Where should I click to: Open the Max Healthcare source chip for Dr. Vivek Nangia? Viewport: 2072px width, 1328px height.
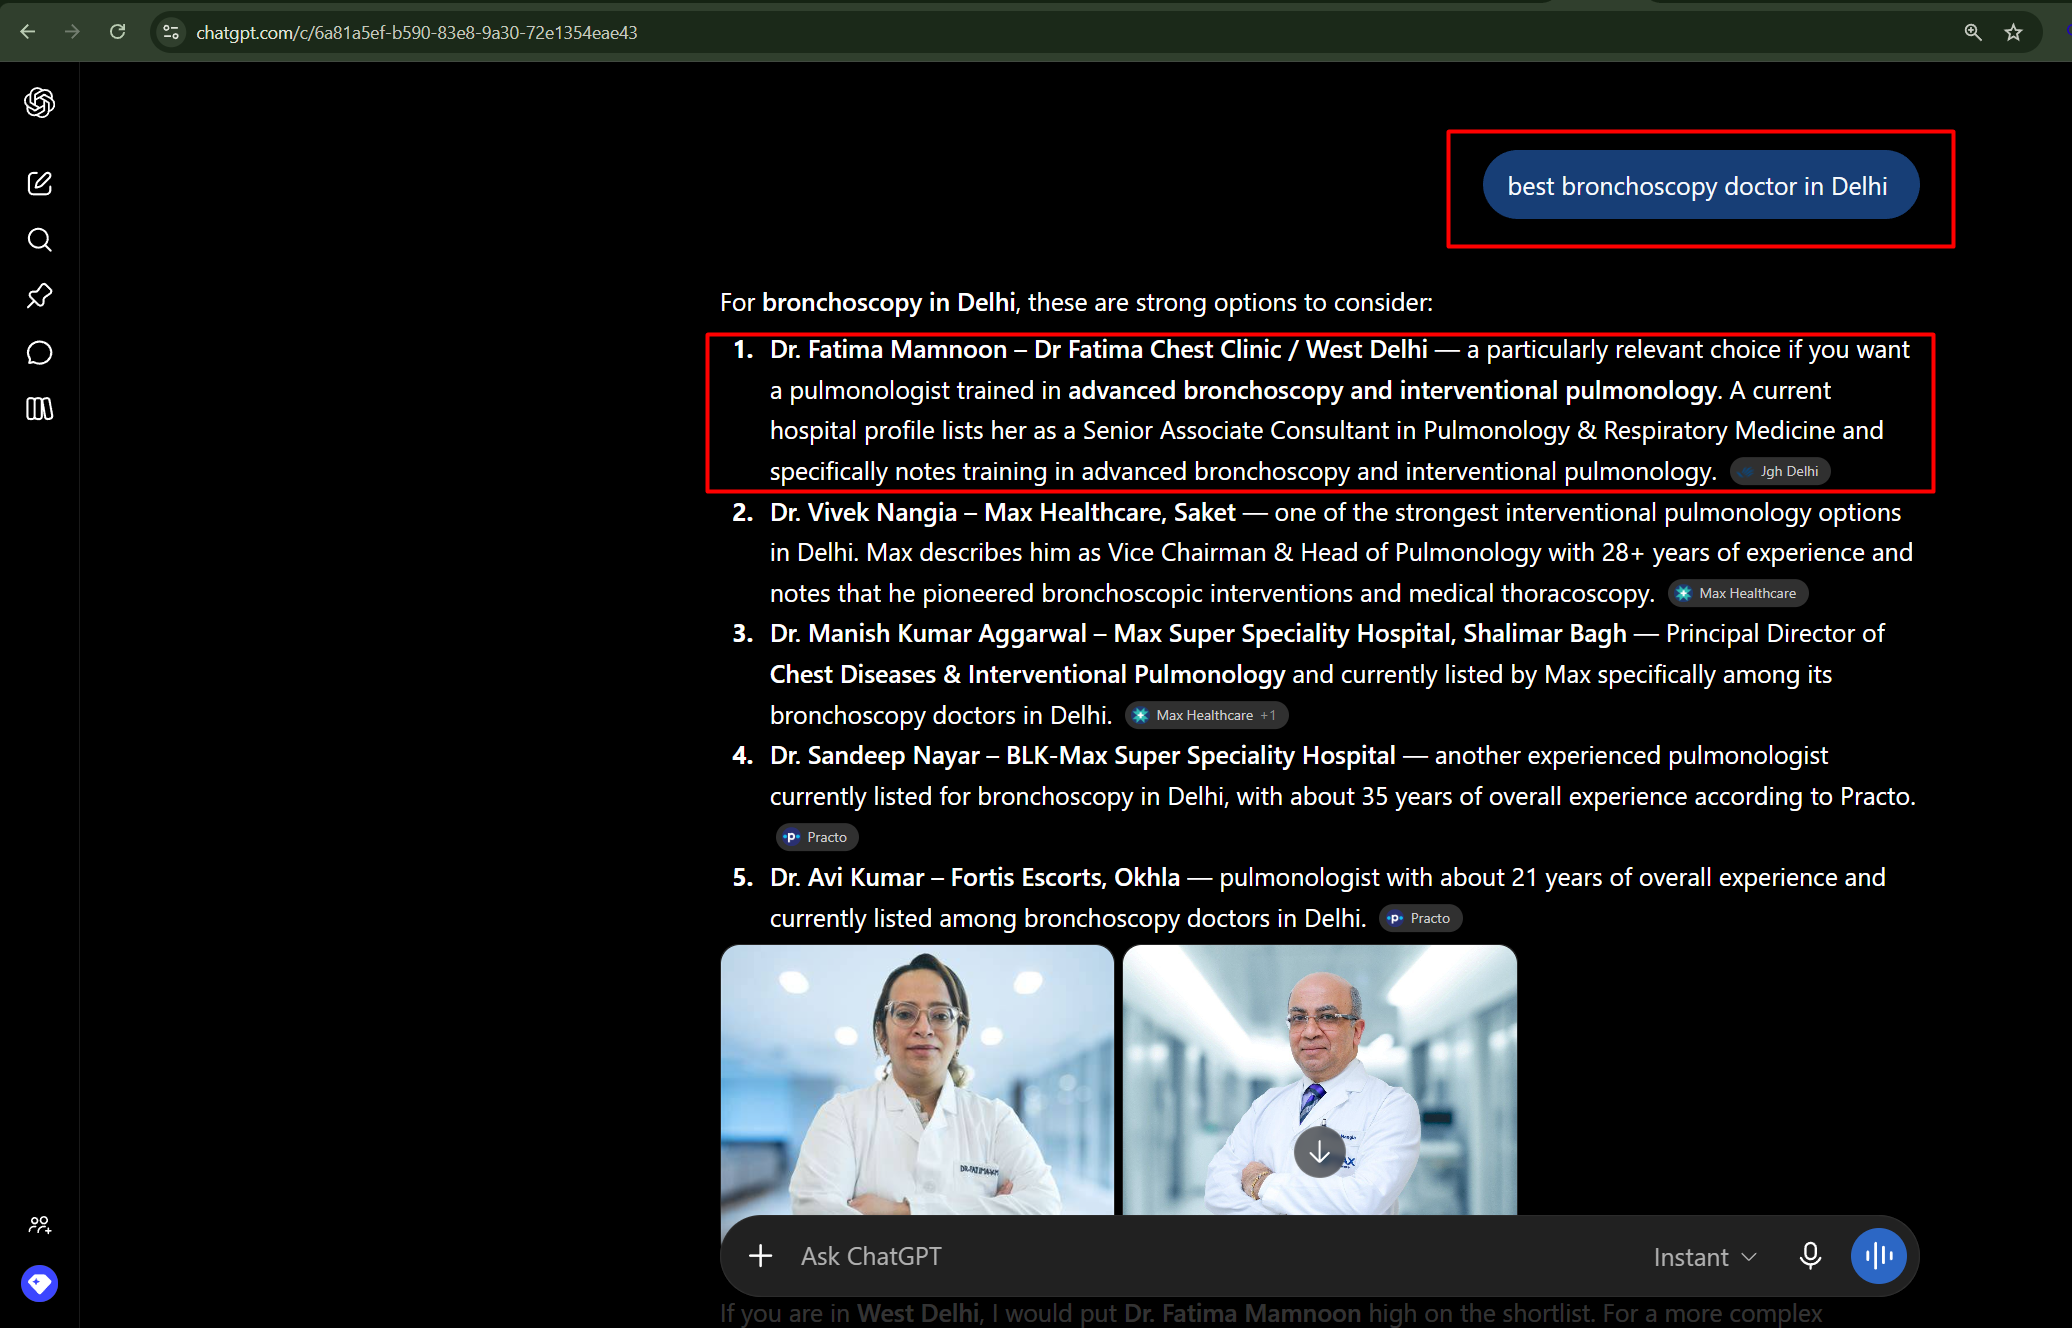coord(1737,593)
